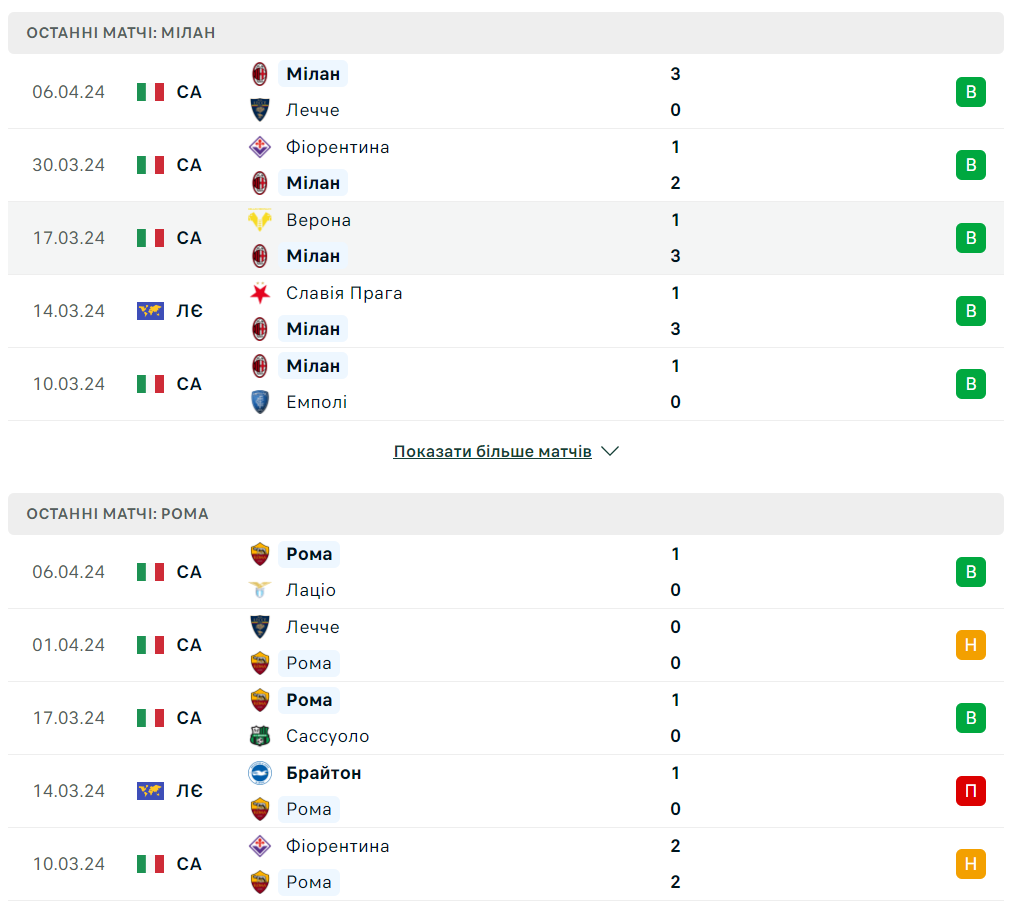The image size is (1018, 907).
Task: Click the Verona club logo
Action: [x=260, y=220]
